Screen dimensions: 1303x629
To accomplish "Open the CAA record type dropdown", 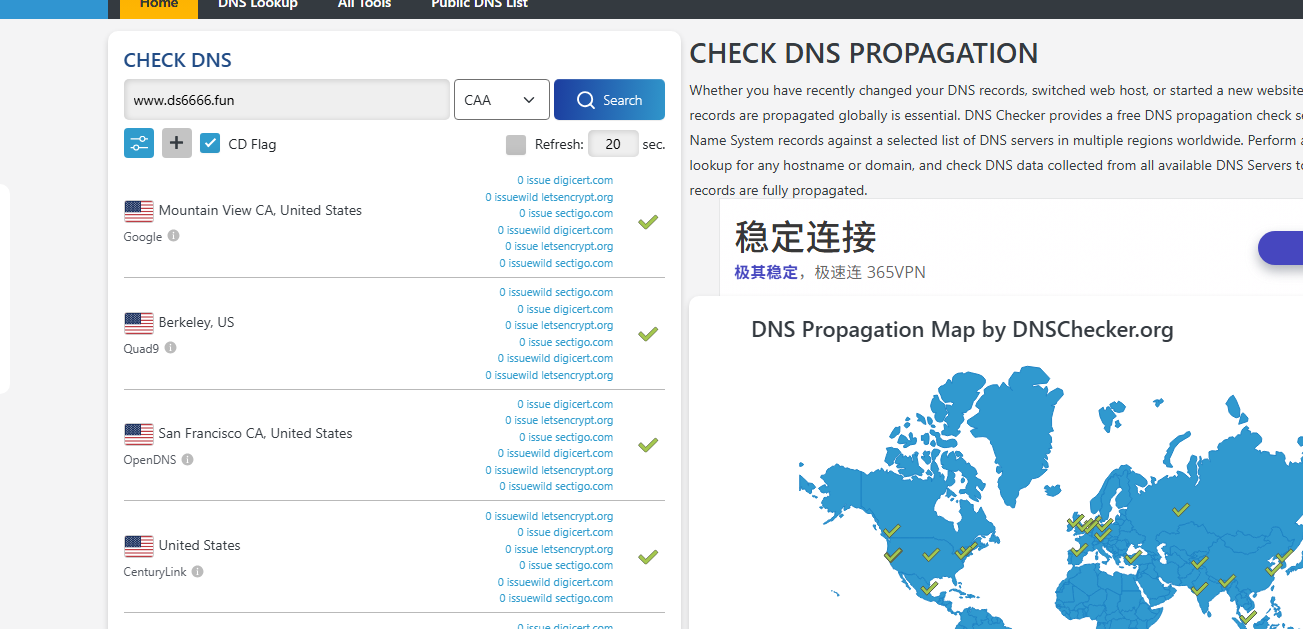I will 501,100.
